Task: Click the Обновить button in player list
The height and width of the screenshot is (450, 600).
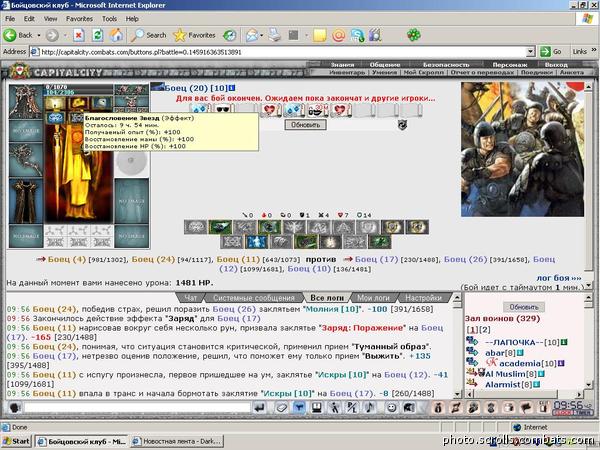Action: 523,307
